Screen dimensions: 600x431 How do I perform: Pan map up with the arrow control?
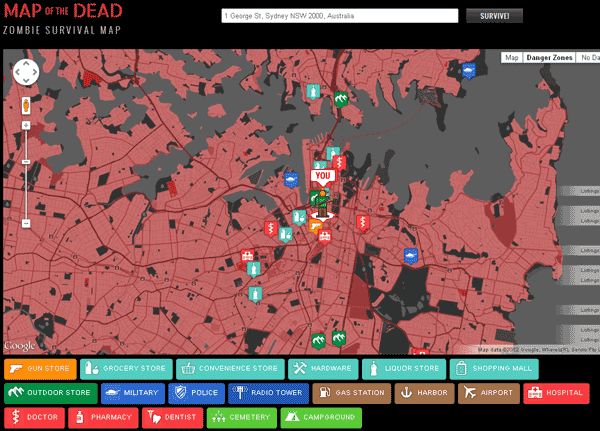point(26,63)
